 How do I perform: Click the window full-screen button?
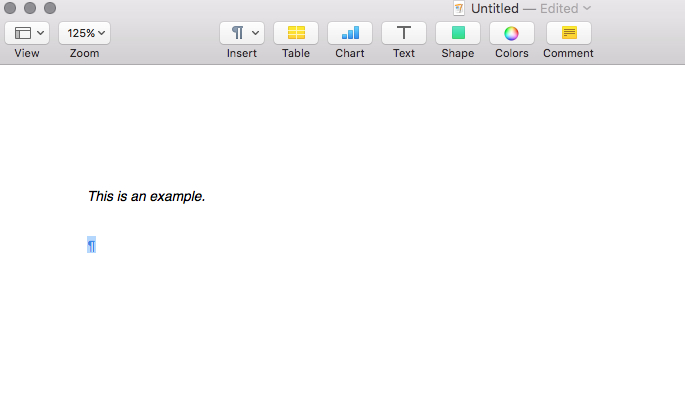click(x=50, y=8)
